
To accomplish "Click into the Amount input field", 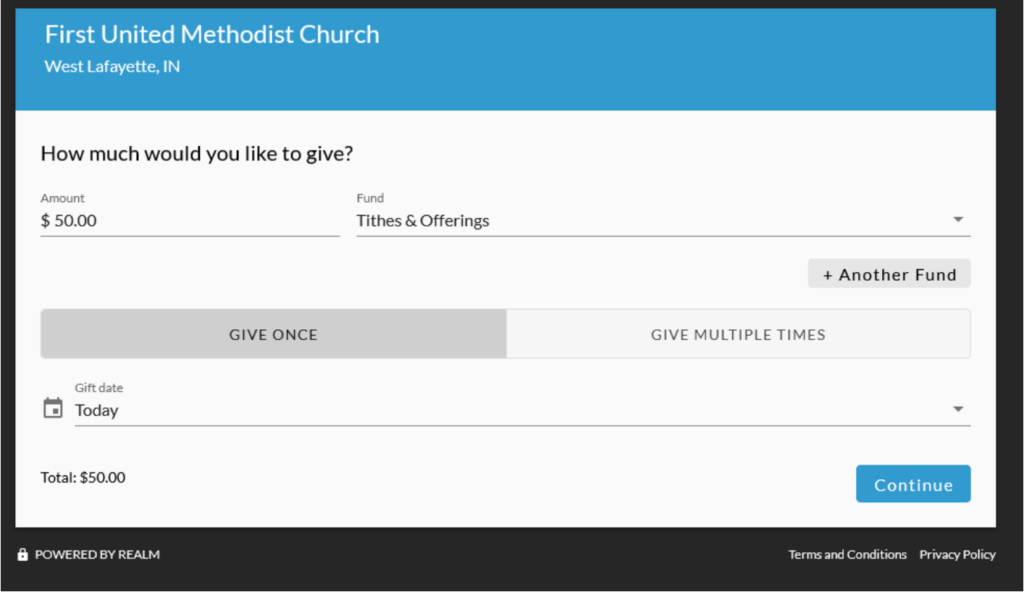I will point(189,220).
